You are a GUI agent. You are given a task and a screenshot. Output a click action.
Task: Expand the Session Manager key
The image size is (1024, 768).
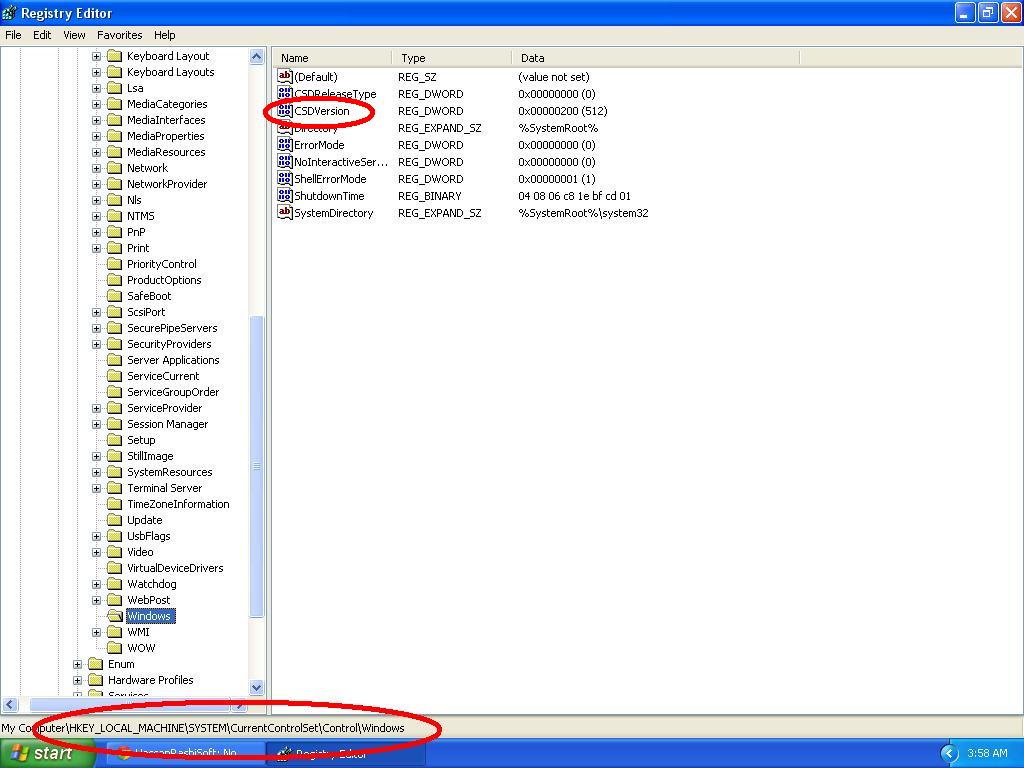[x=97, y=424]
